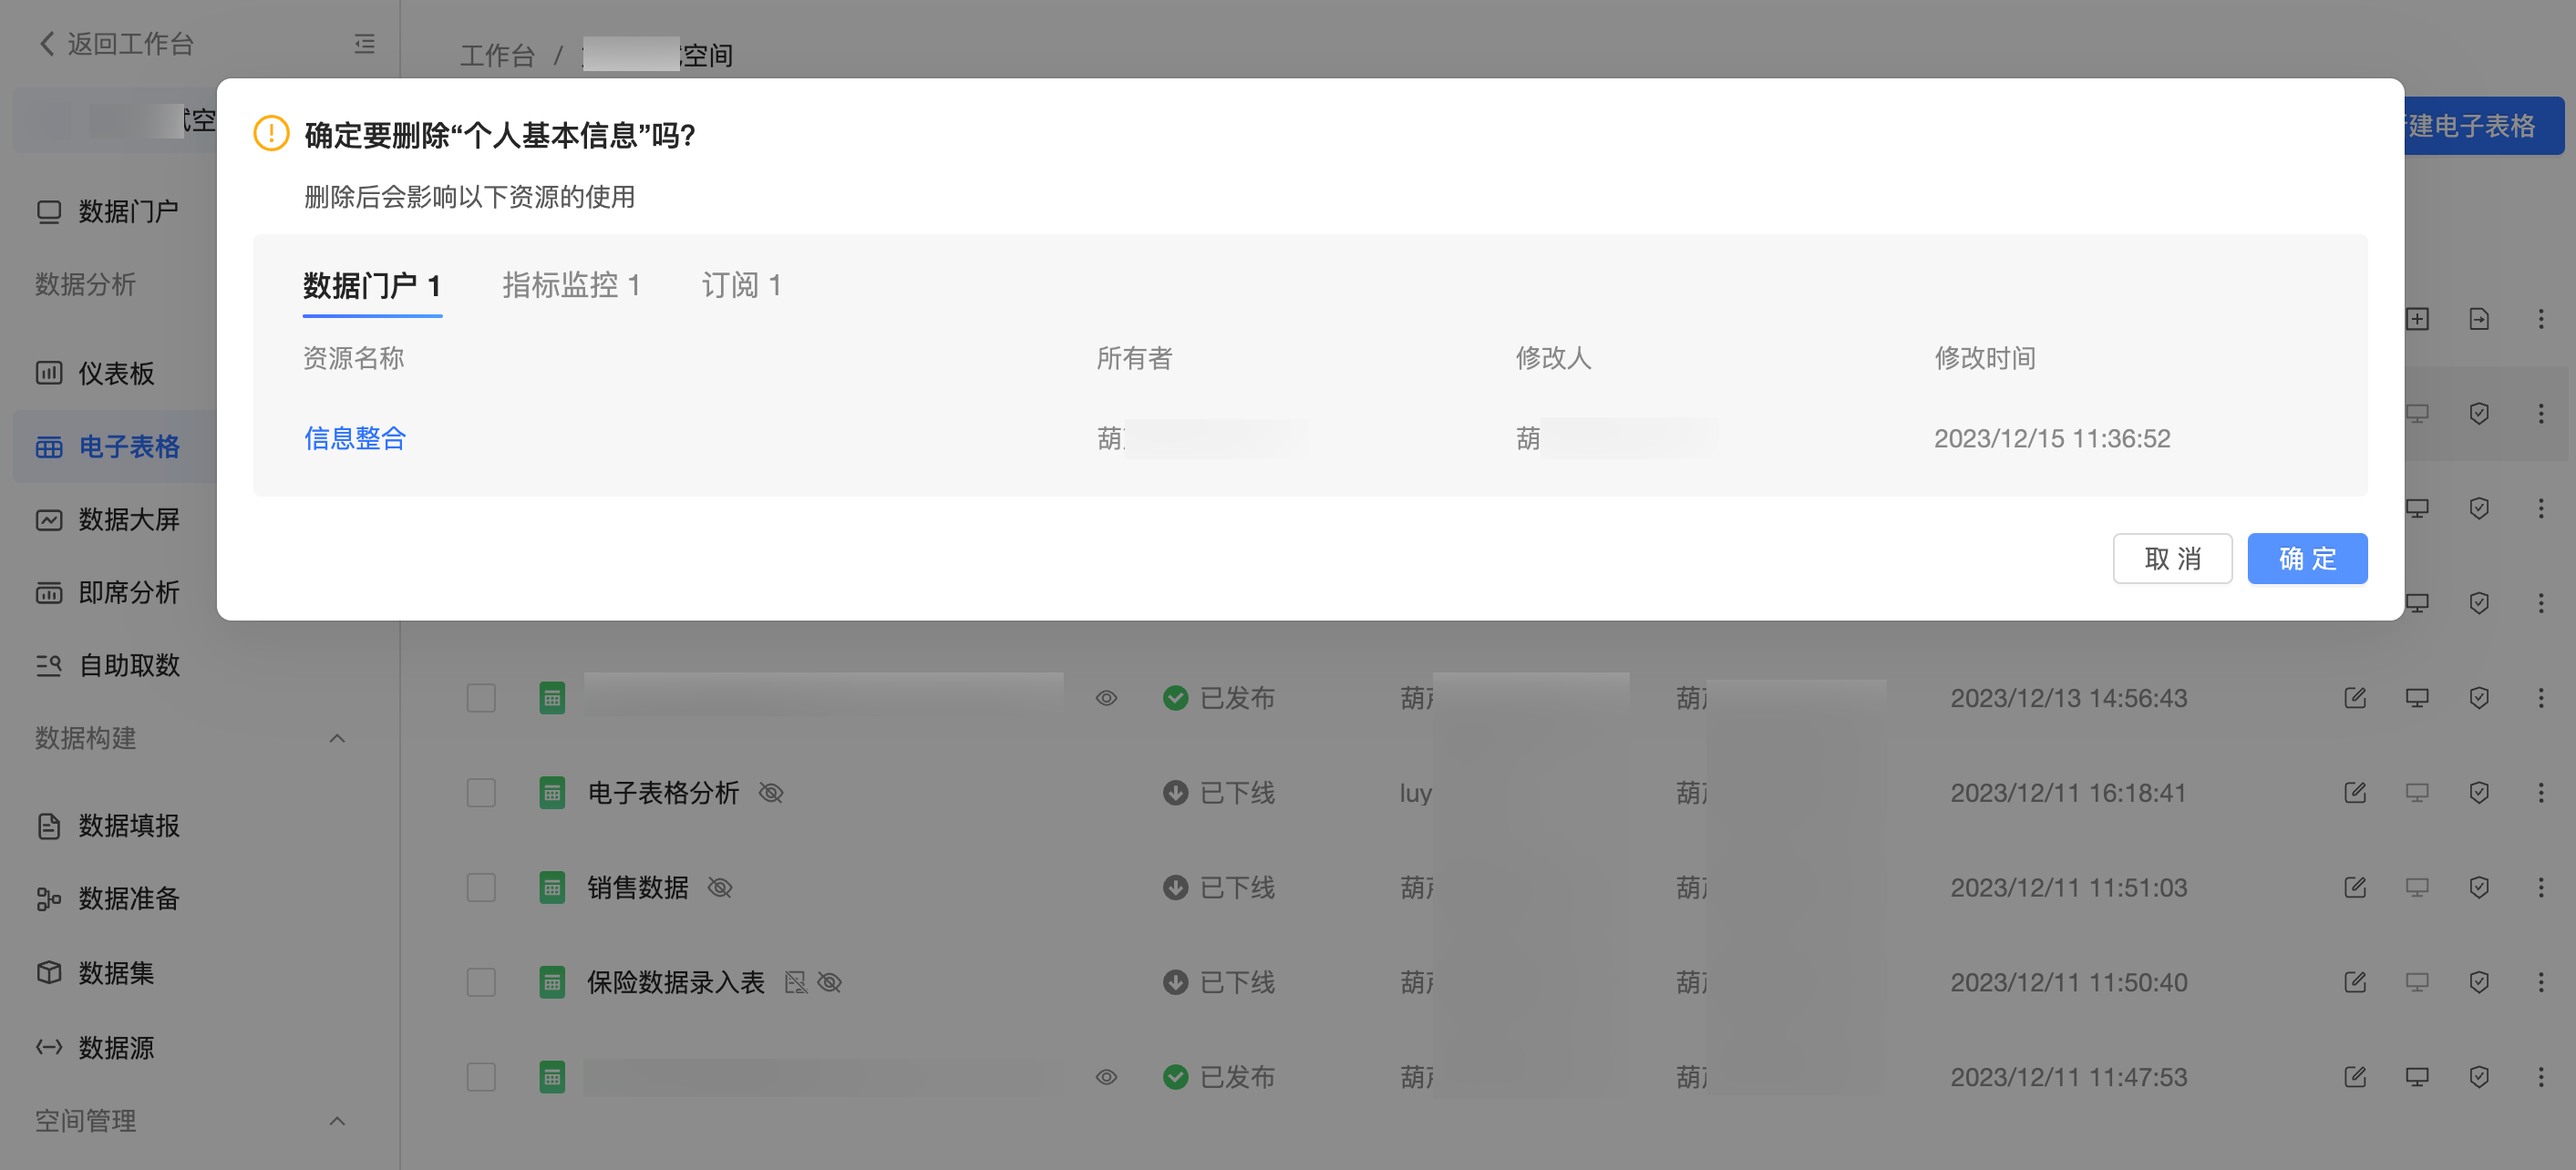This screenshot has height=1170, width=2576.
Task: Collapse sidebar with the menu fold icon
Action: coord(364,44)
